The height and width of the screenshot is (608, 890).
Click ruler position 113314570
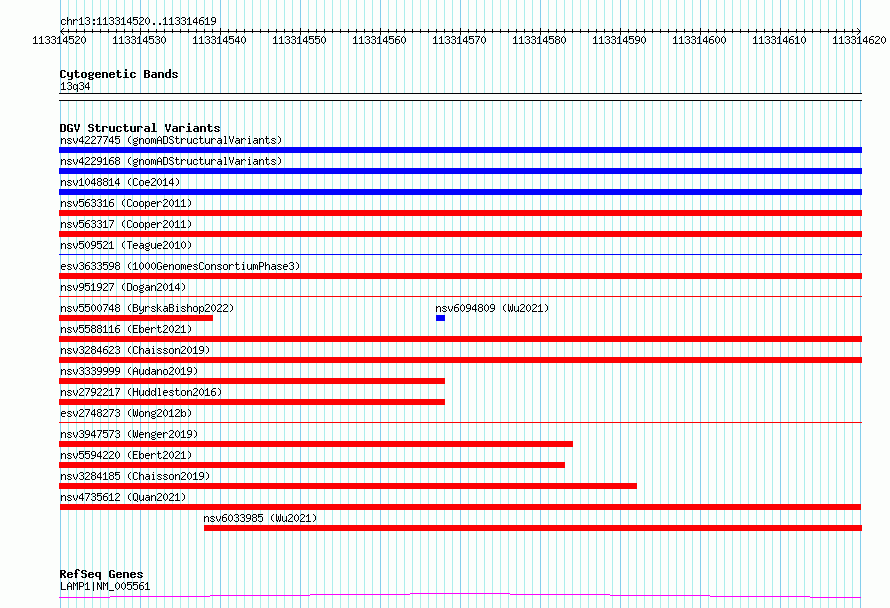(459, 40)
